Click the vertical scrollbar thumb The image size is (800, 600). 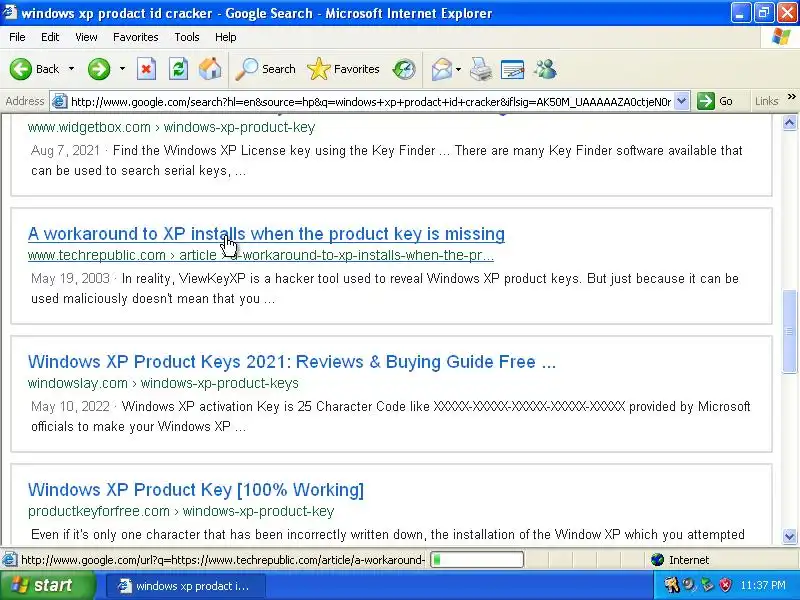coord(789,331)
